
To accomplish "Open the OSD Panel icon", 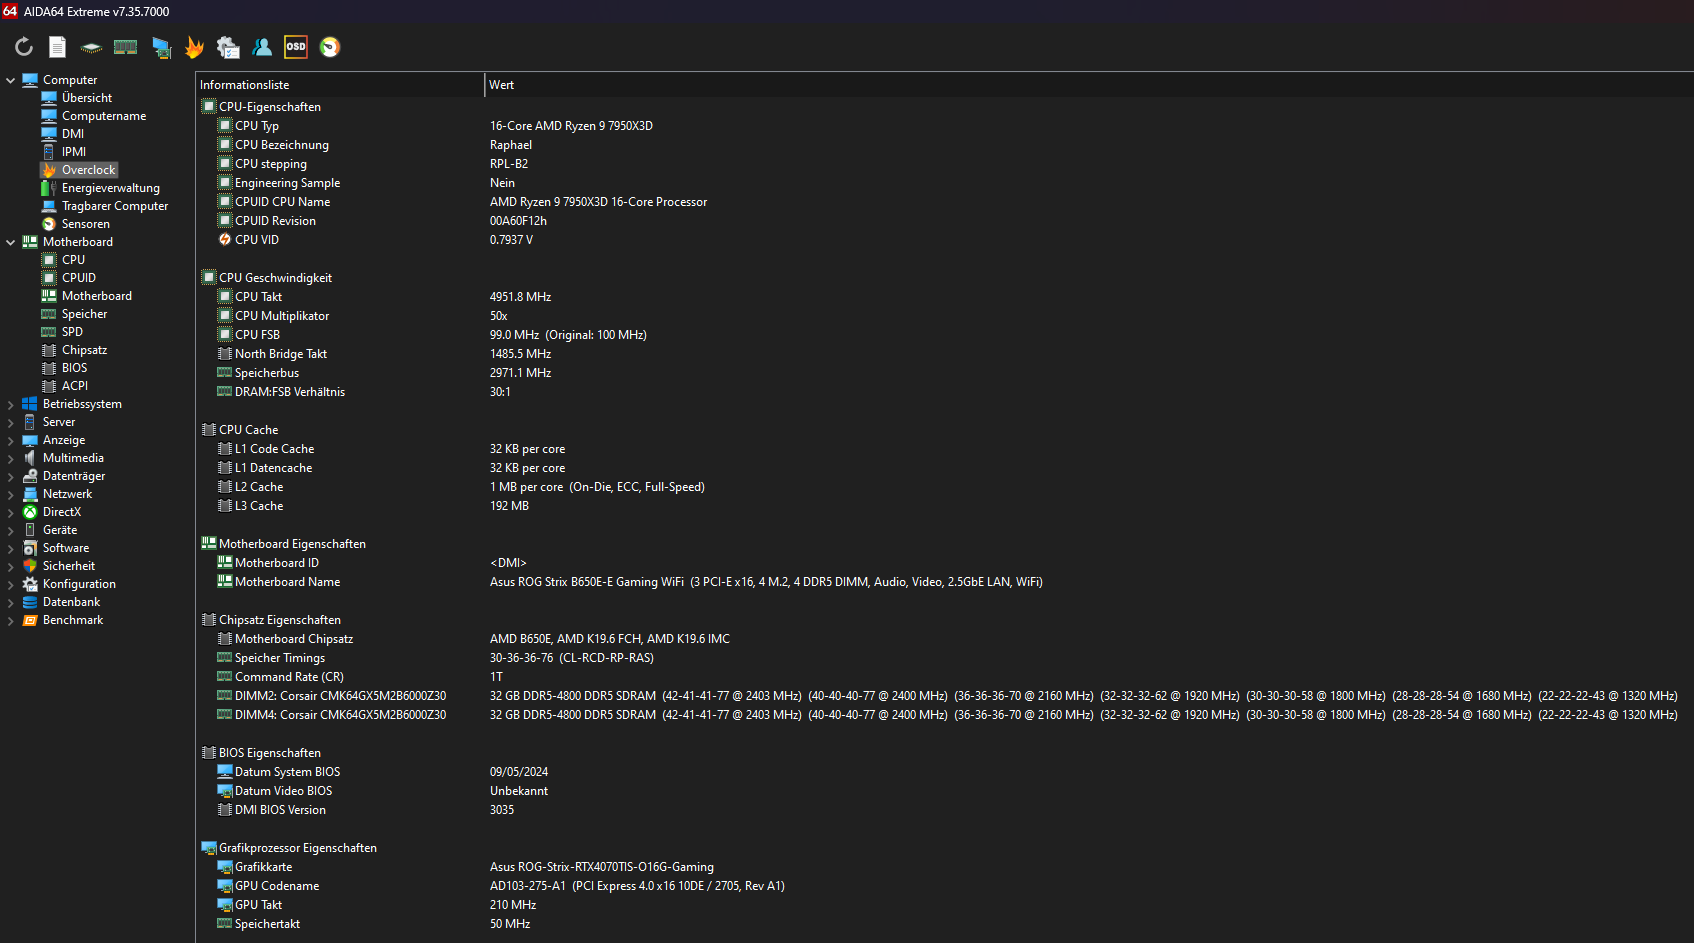I will coord(295,46).
